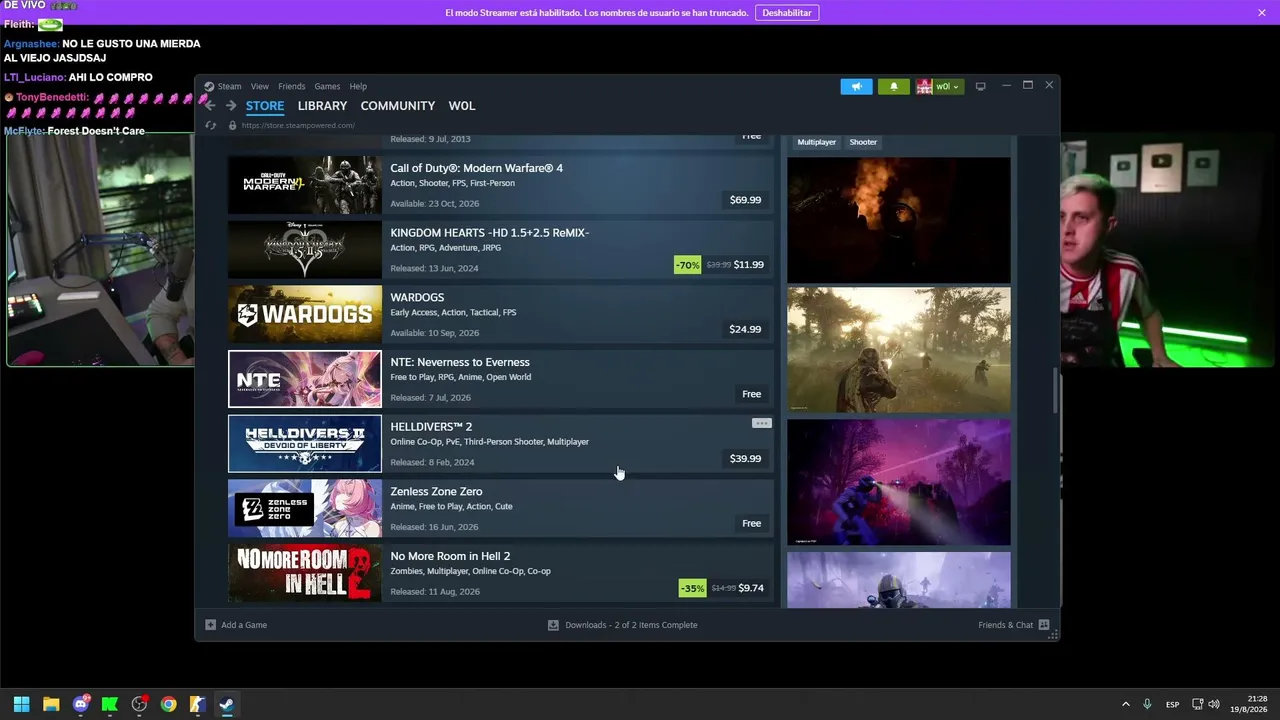View the fire explosion preview screenshot
This screenshot has height=720, width=1280.
point(899,220)
